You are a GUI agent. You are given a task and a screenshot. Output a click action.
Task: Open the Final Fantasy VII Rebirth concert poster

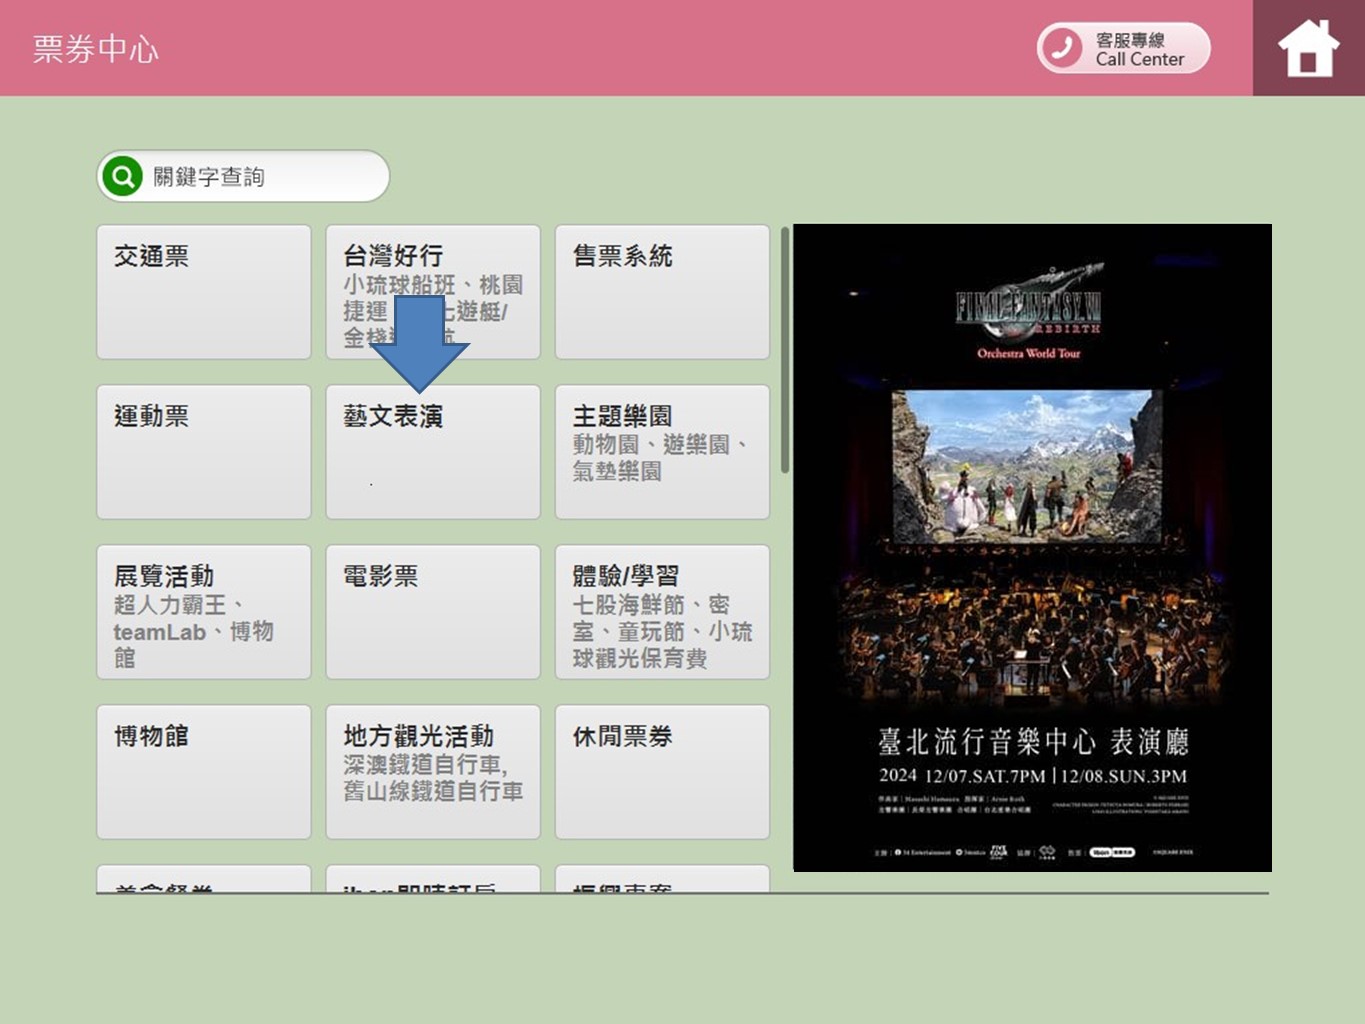point(1032,548)
